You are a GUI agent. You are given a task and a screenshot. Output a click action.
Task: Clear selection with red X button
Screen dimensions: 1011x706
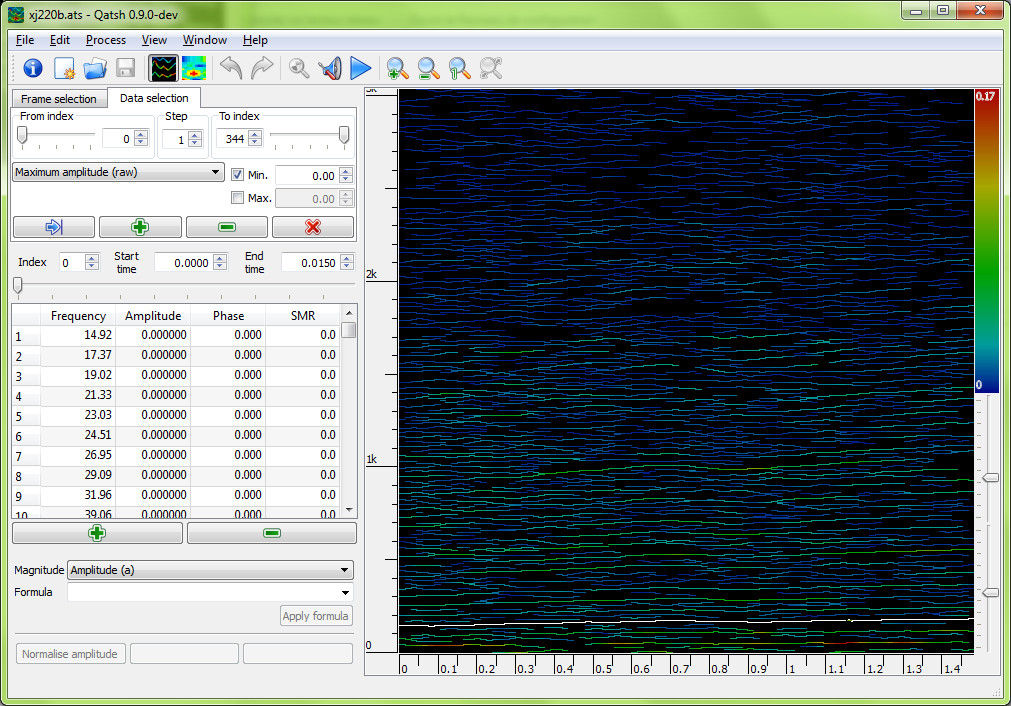[313, 227]
